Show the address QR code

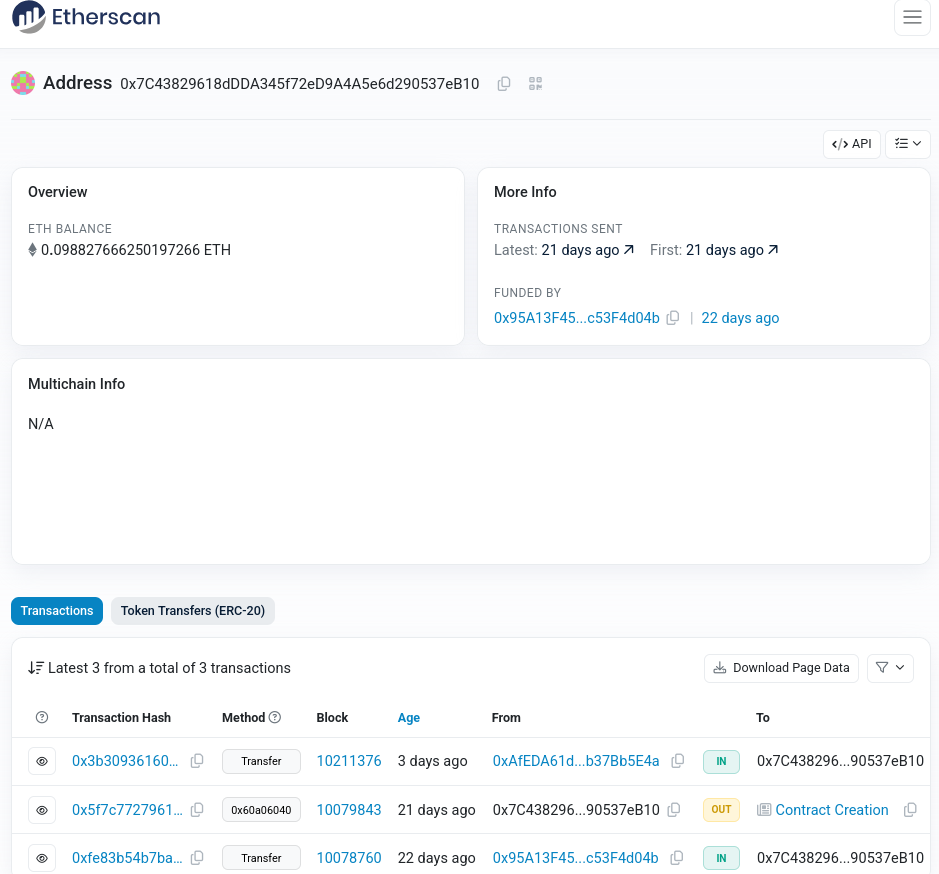click(x=535, y=84)
